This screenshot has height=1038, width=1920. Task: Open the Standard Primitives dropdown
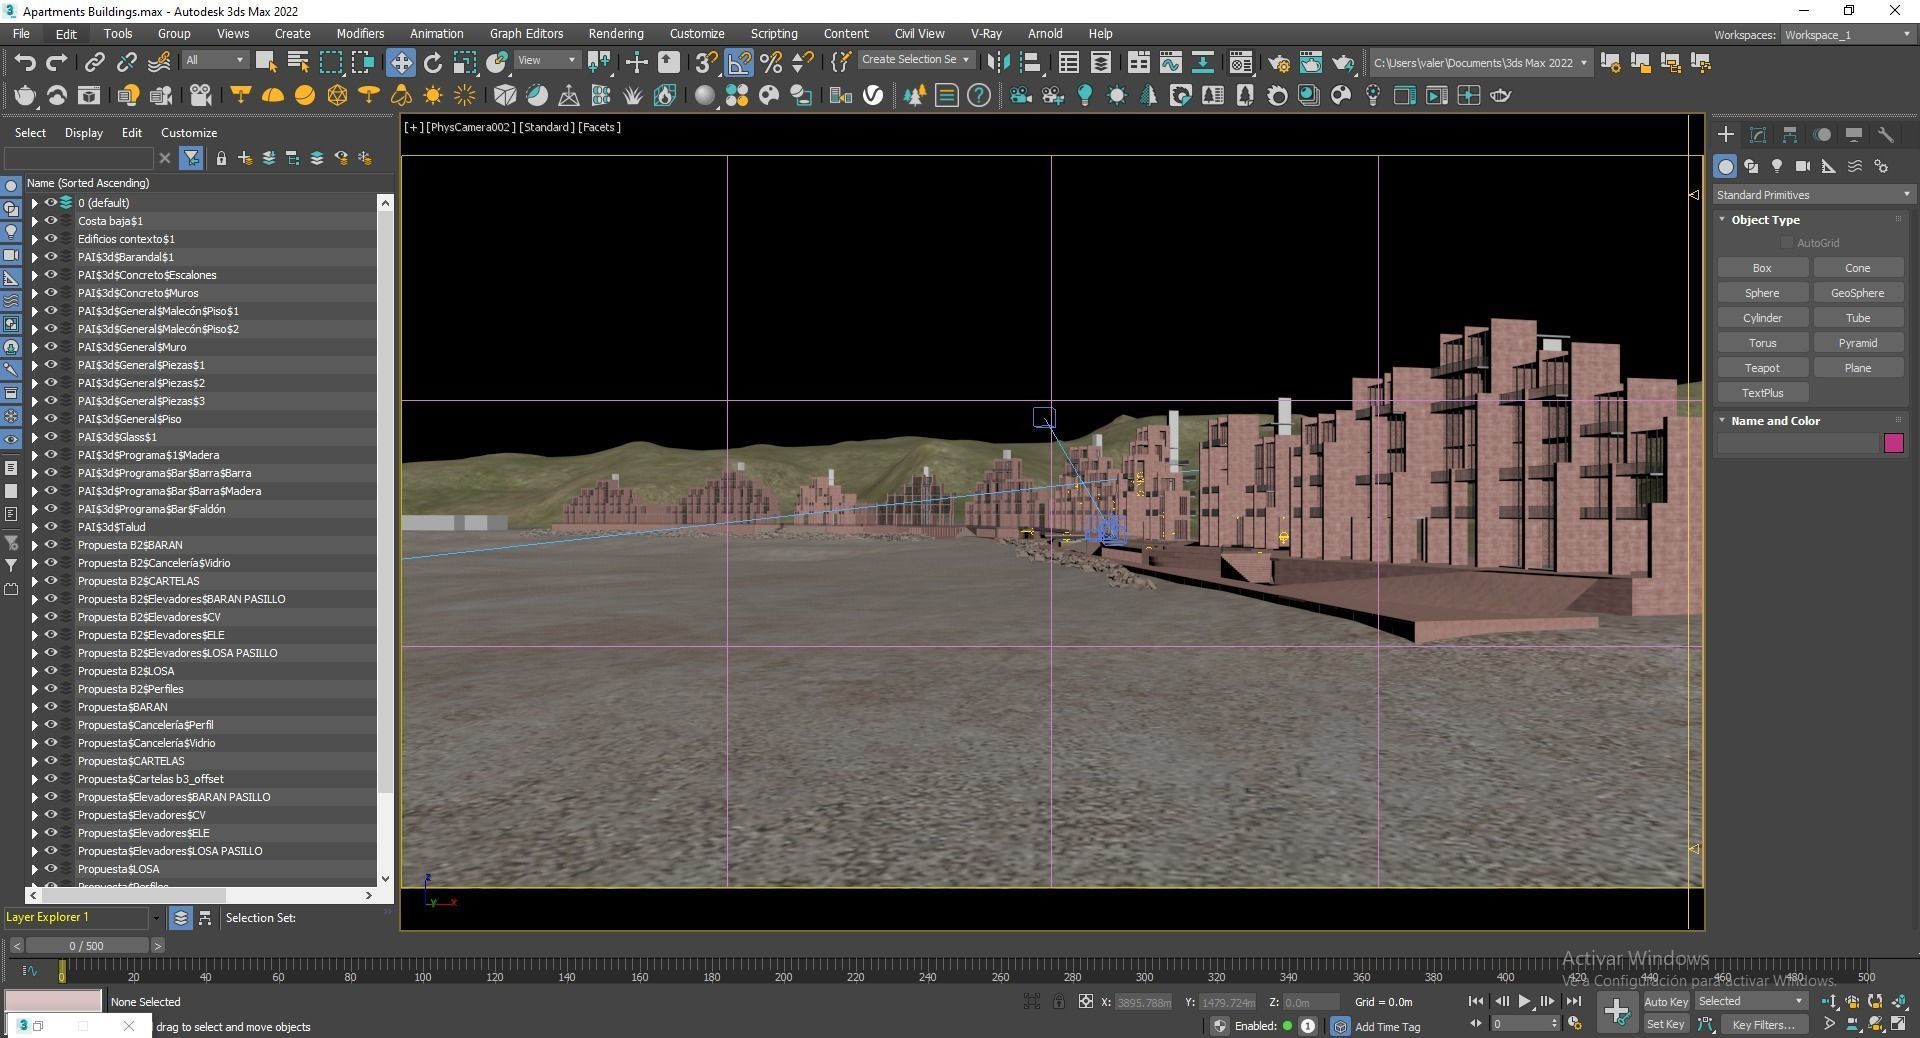click(x=1813, y=195)
